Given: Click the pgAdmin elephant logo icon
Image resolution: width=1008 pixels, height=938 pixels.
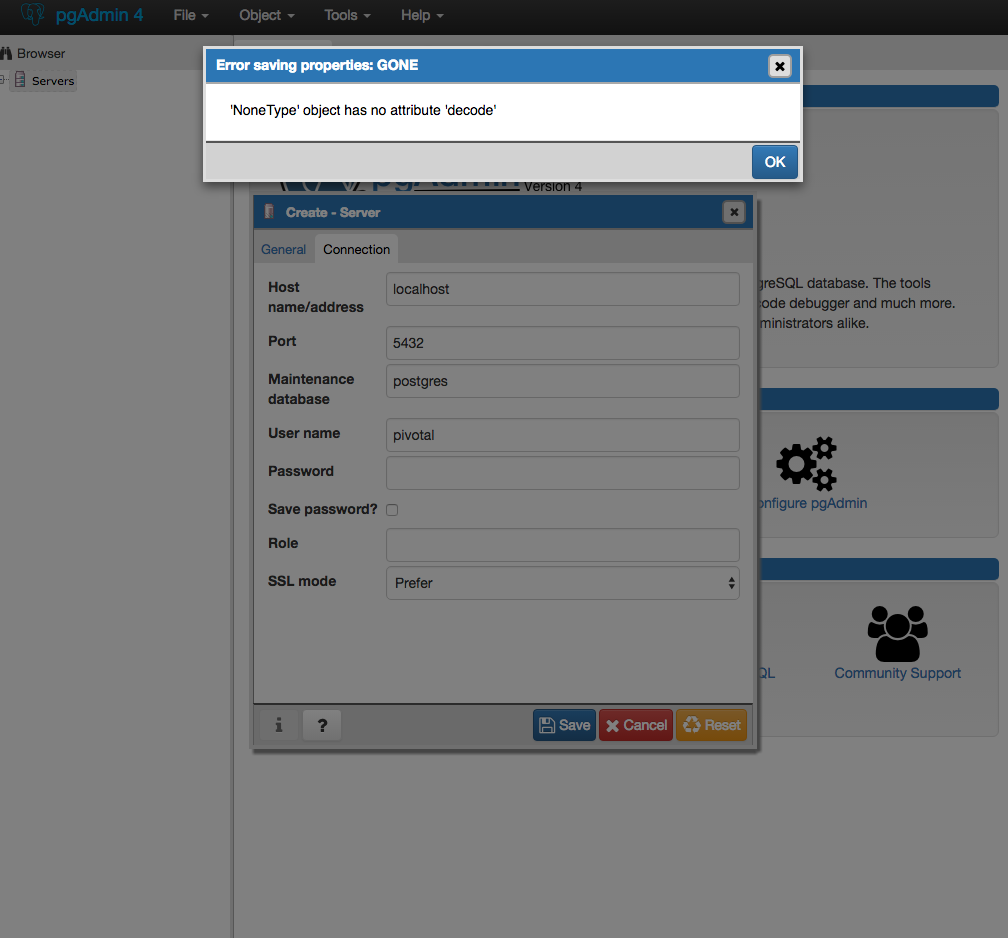Looking at the screenshot, I should pyautogui.click(x=33, y=15).
